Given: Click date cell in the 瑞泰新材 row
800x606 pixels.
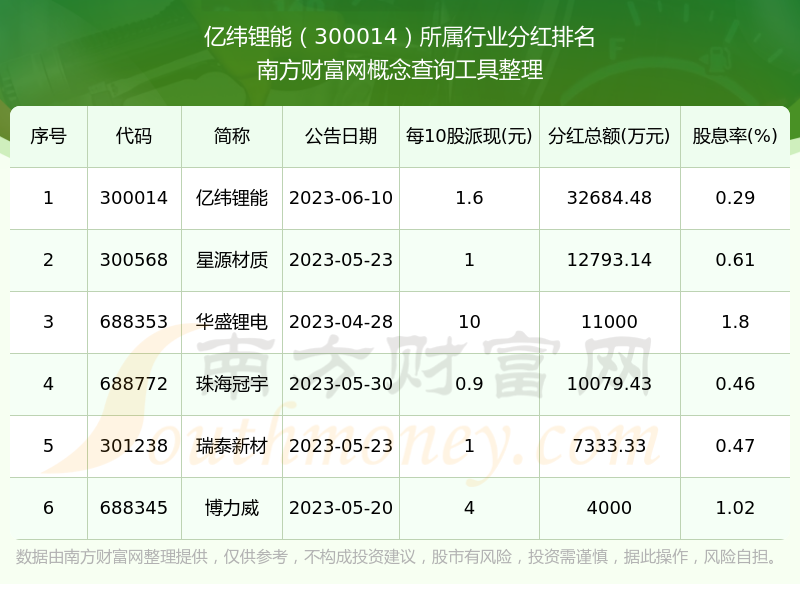Looking at the screenshot, I should click(341, 446).
